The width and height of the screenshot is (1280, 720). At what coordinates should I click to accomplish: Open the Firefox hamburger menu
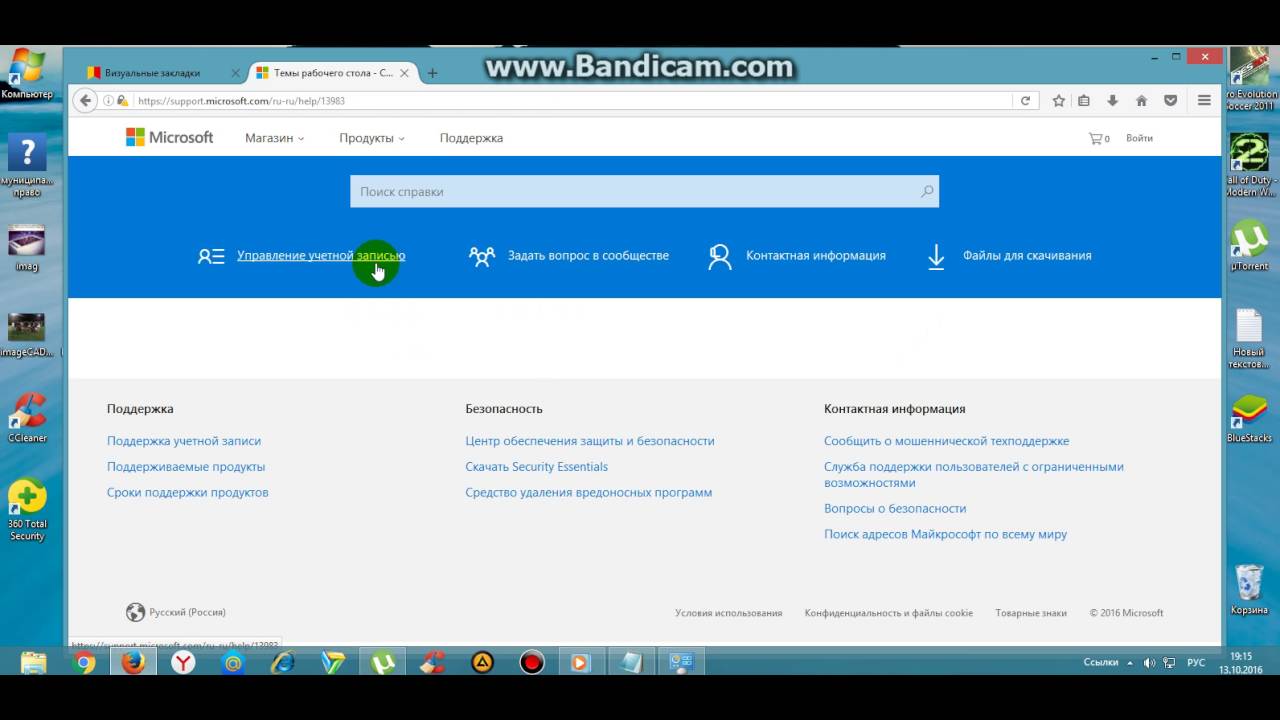[1204, 101]
